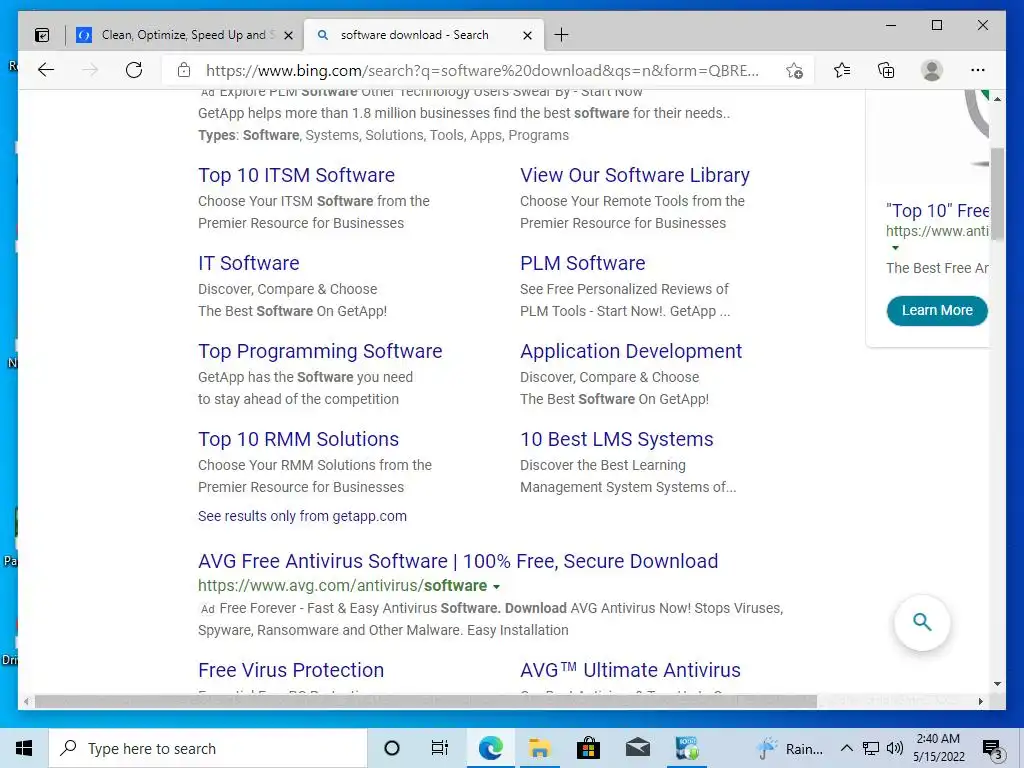
Task: Click the Type here to search box
Action: pyautogui.click(x=208, y=748)
